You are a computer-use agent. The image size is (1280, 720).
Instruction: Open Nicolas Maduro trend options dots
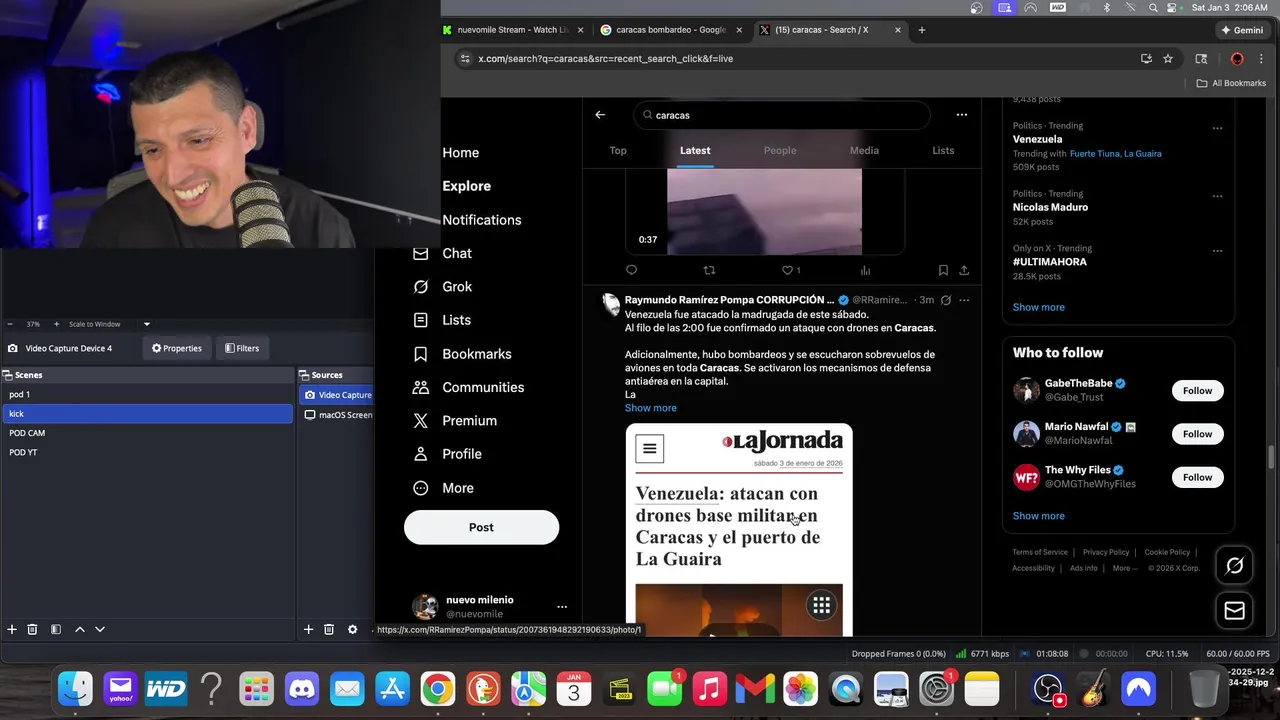1217,196
